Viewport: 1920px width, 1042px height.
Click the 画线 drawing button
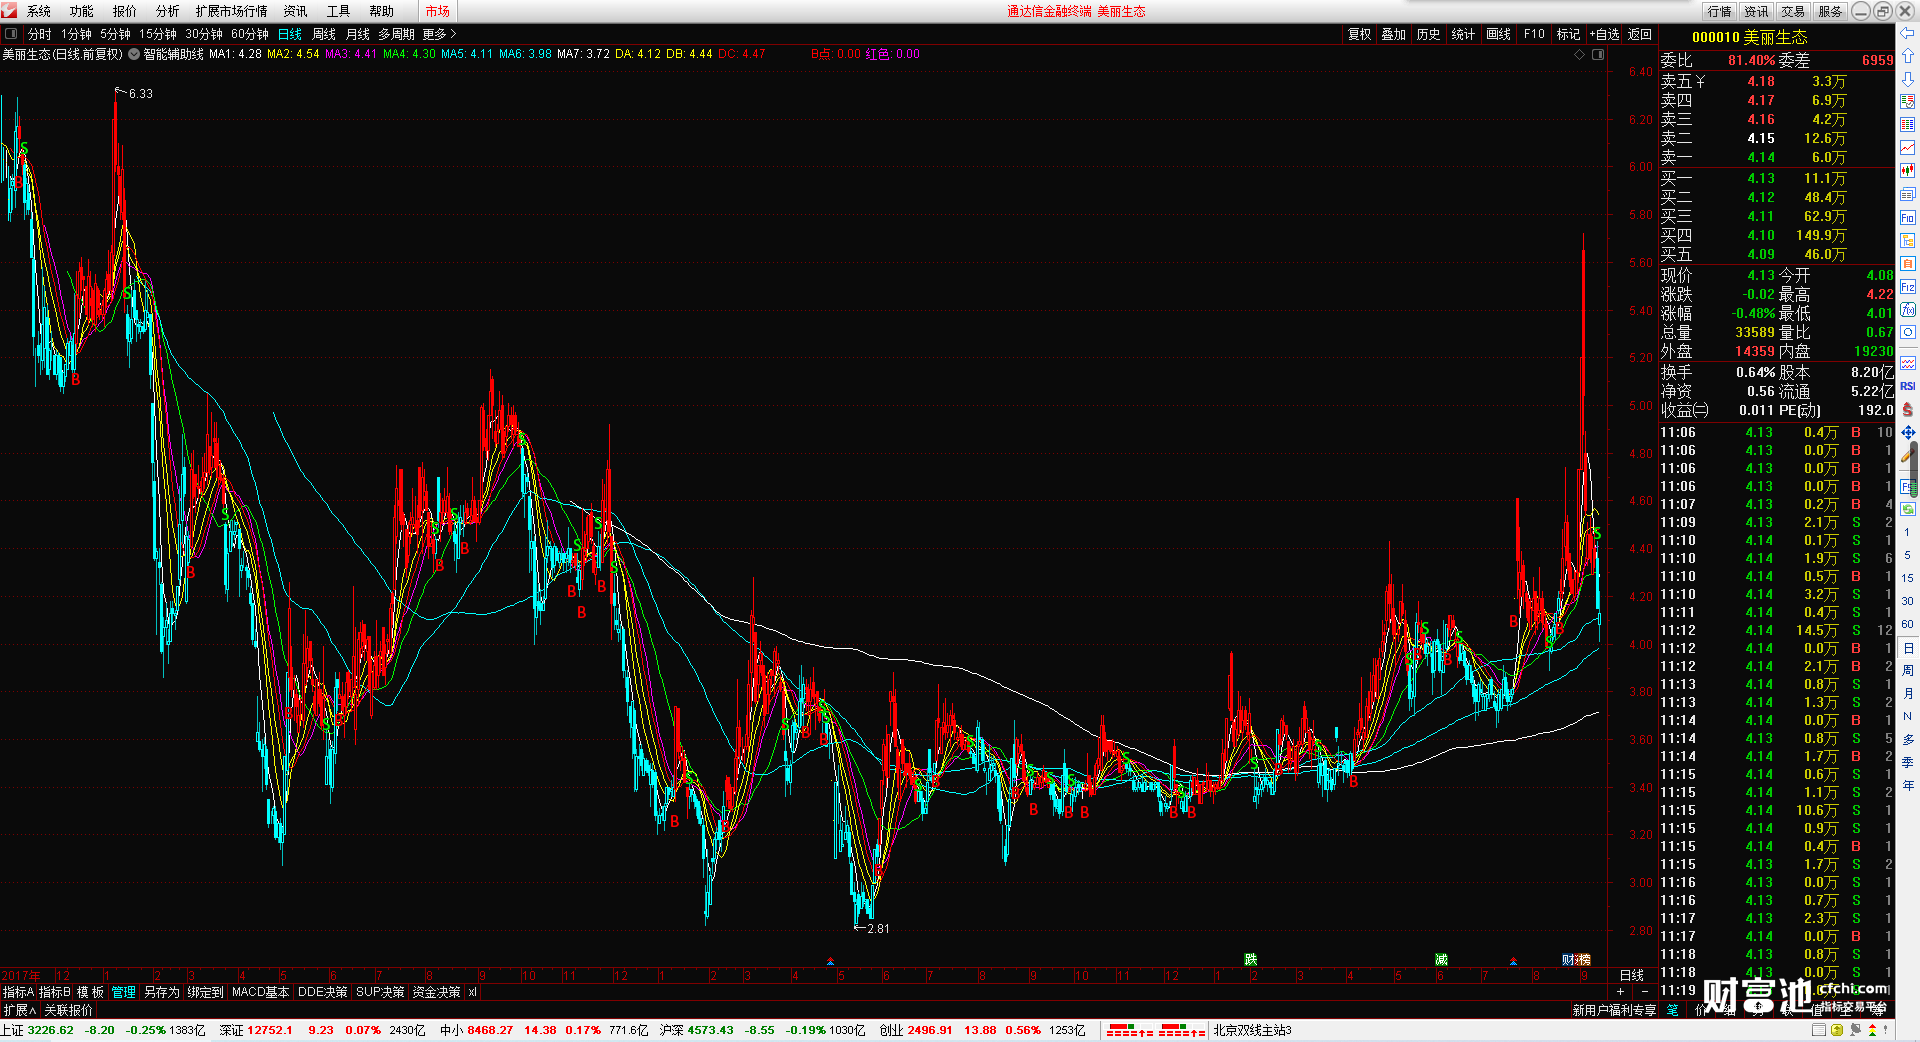(x=1499, y=34)
